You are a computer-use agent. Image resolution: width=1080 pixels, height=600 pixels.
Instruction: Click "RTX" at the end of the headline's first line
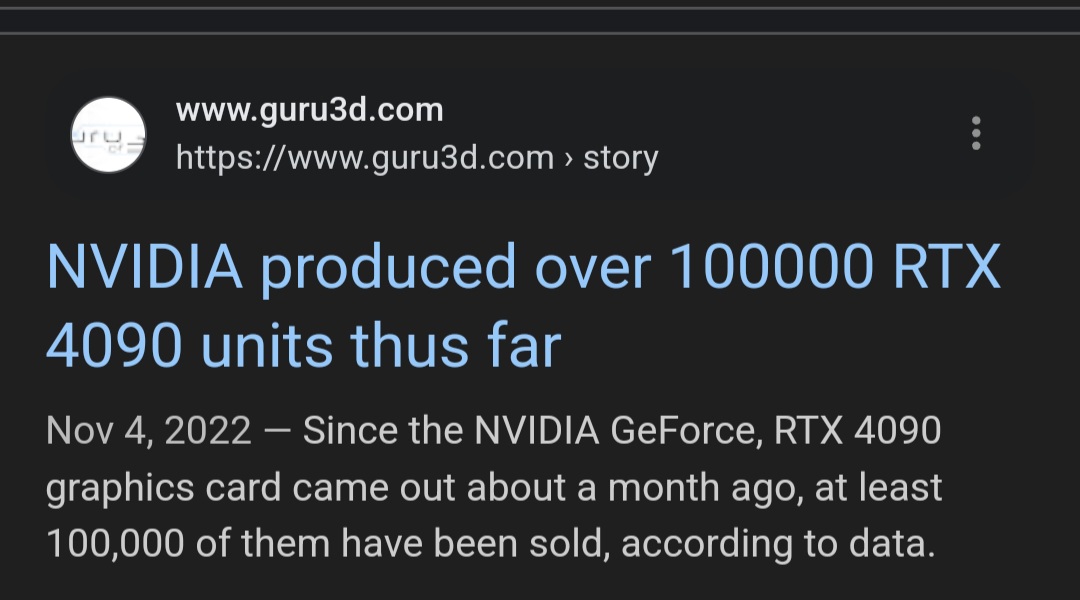point(948,268)
